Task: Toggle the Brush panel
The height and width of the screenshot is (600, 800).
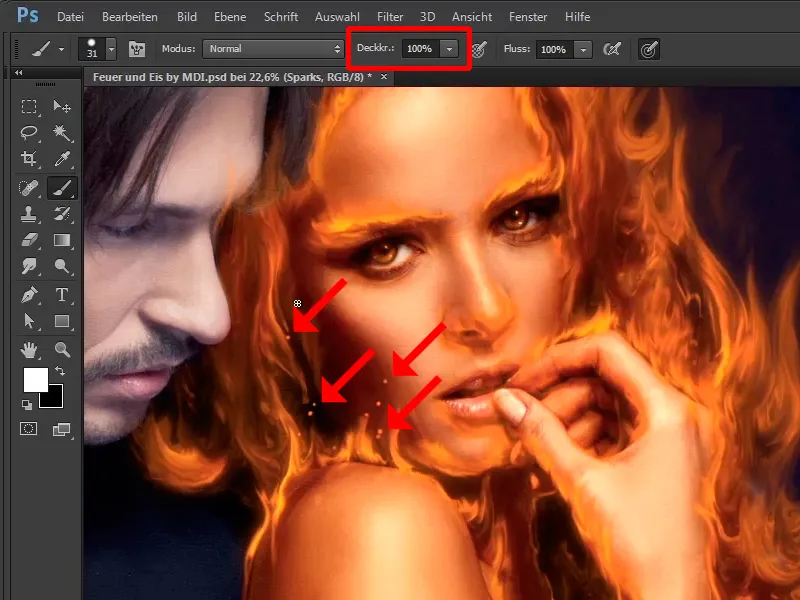Action: point(137,49)
